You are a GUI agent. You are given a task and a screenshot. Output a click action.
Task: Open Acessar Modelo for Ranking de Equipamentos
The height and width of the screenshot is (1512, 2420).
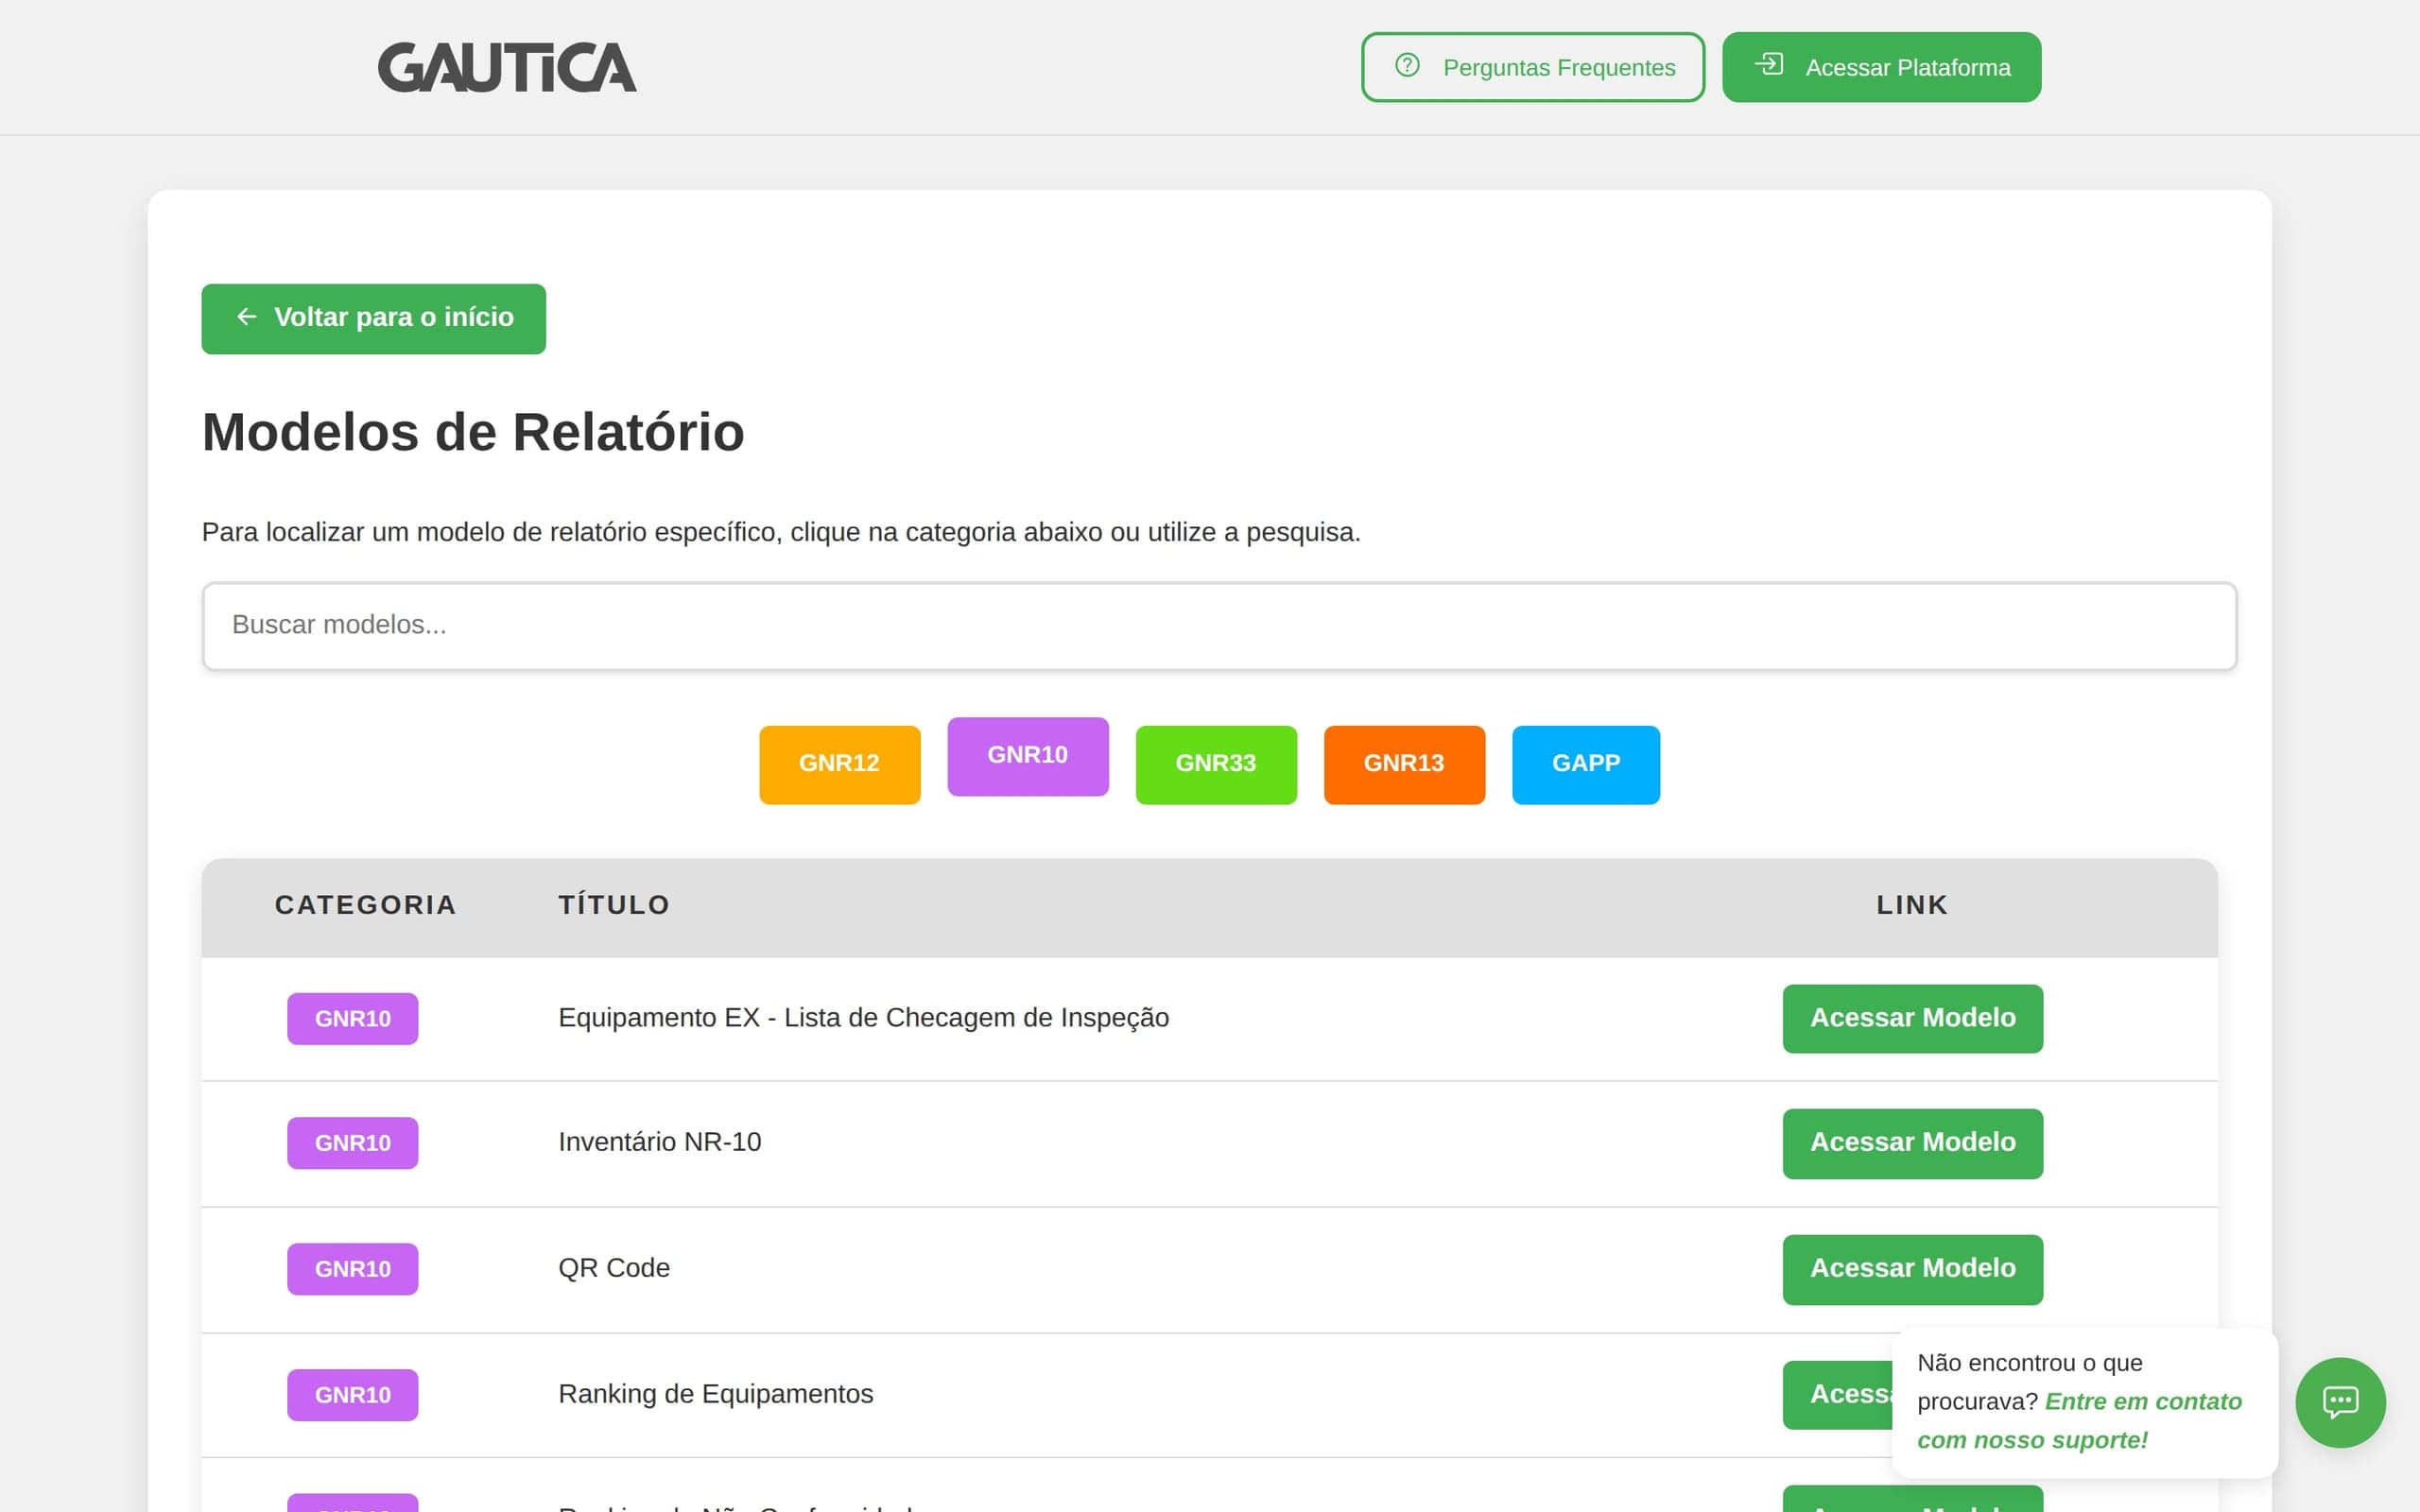pyautogui.click(x=1837, y=1394)
